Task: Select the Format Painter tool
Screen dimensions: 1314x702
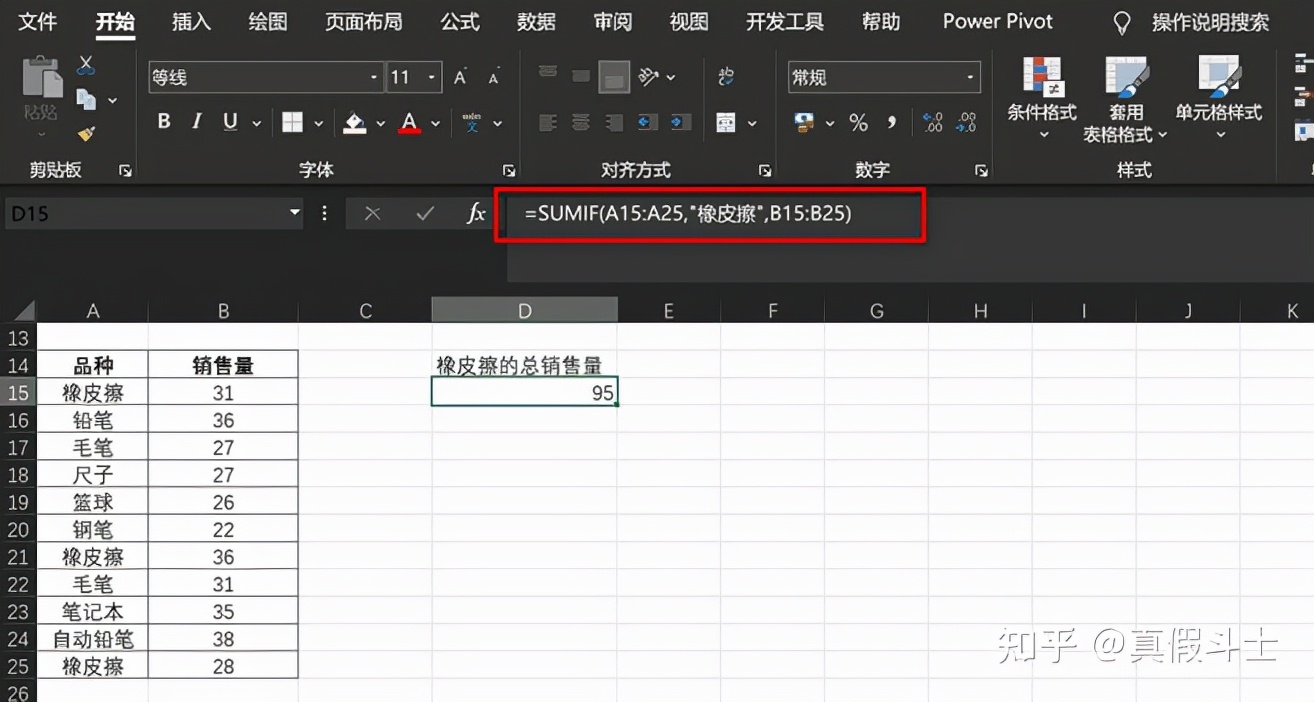Action: (87, 134)
